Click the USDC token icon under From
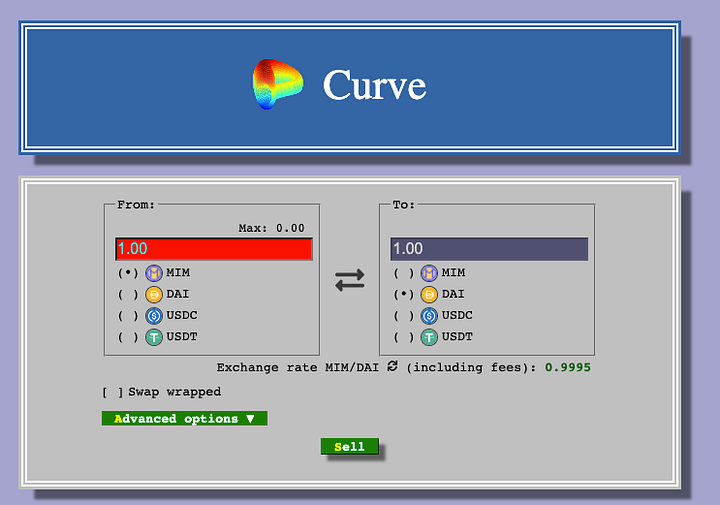The width and height of the screenshot is (720, 505). [154, 316]
